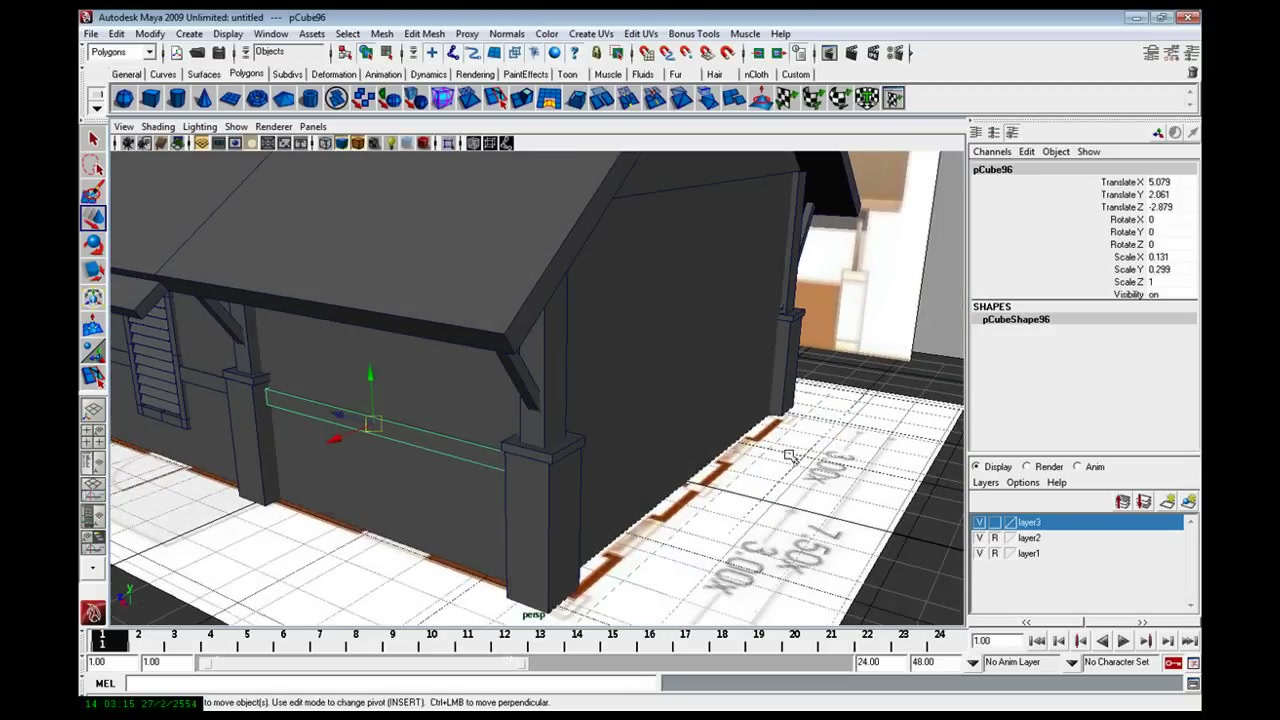
Task: Switch to the Animation shelf tab
Action: (383, 75)
